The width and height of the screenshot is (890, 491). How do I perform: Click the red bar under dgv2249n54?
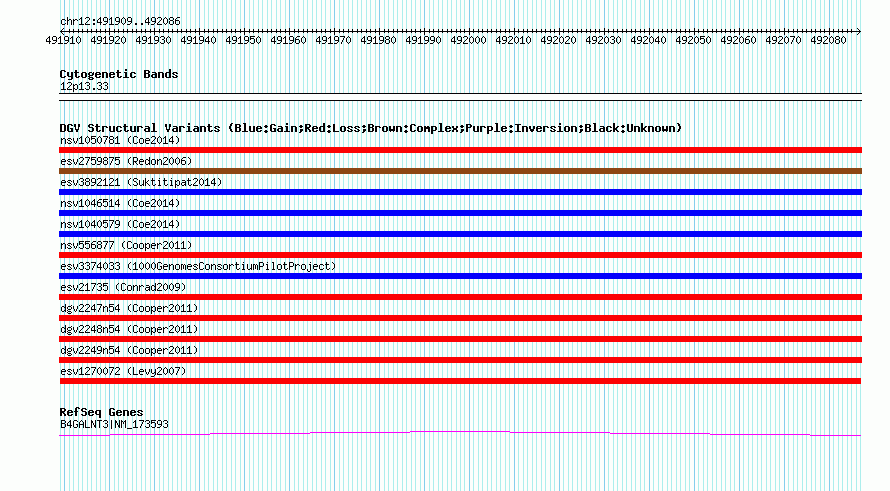(x=460, y=360)
